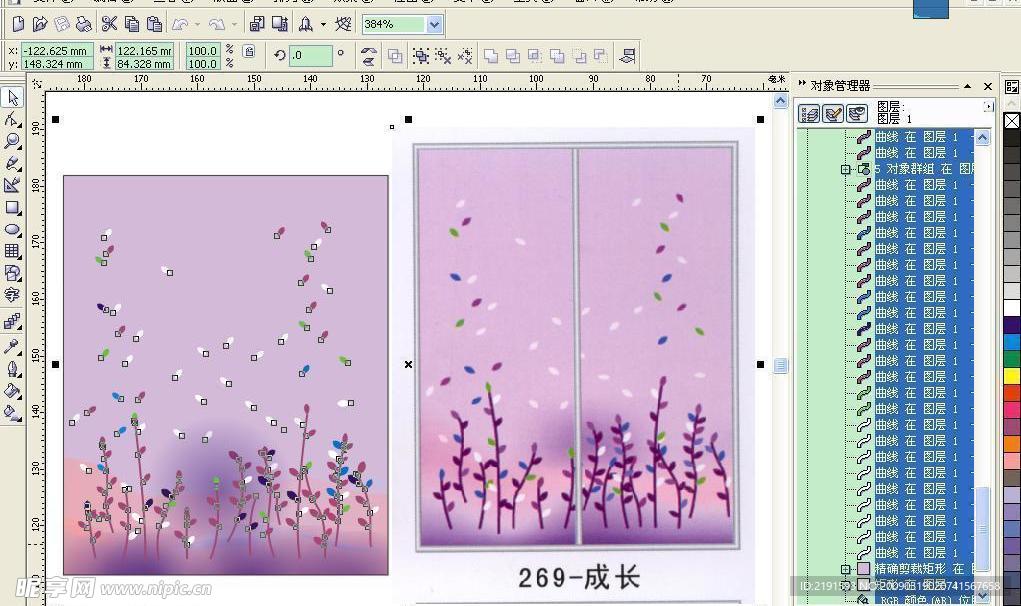The width and height of the screenshot is (1021, 606).
Task: Click the Intersect shapes icon
Action: 535,56
